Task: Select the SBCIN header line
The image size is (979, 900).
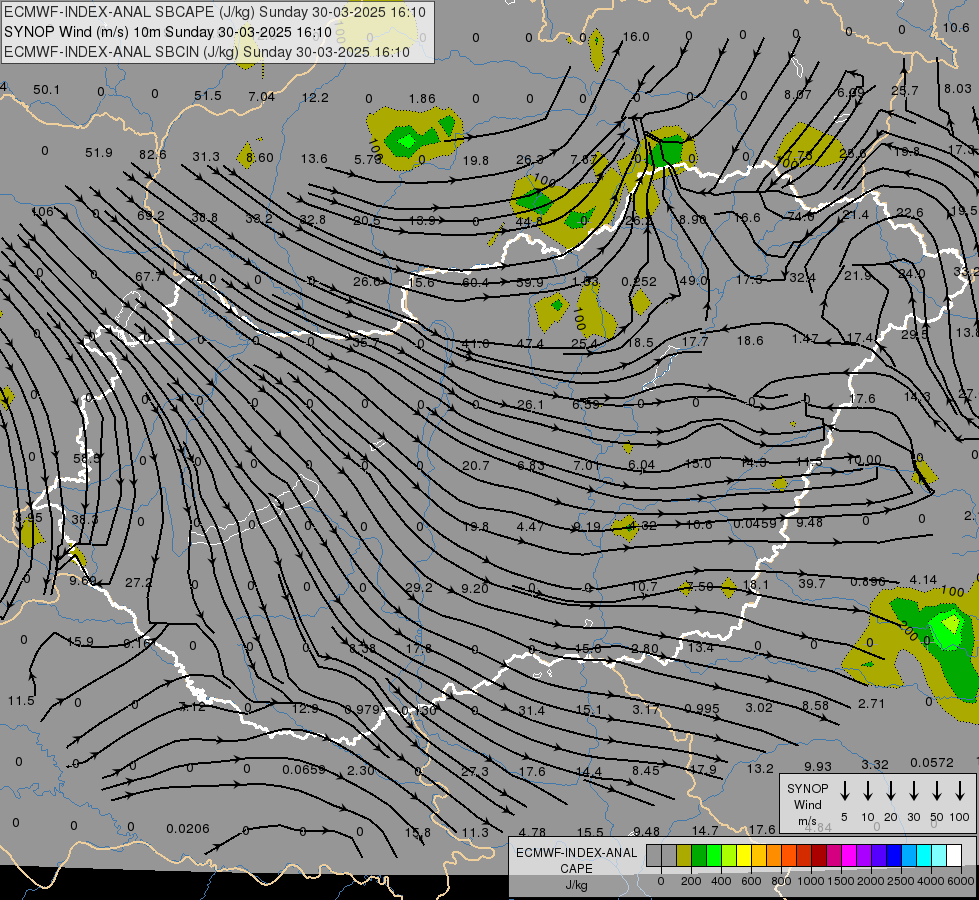Action: click(207, 52)
